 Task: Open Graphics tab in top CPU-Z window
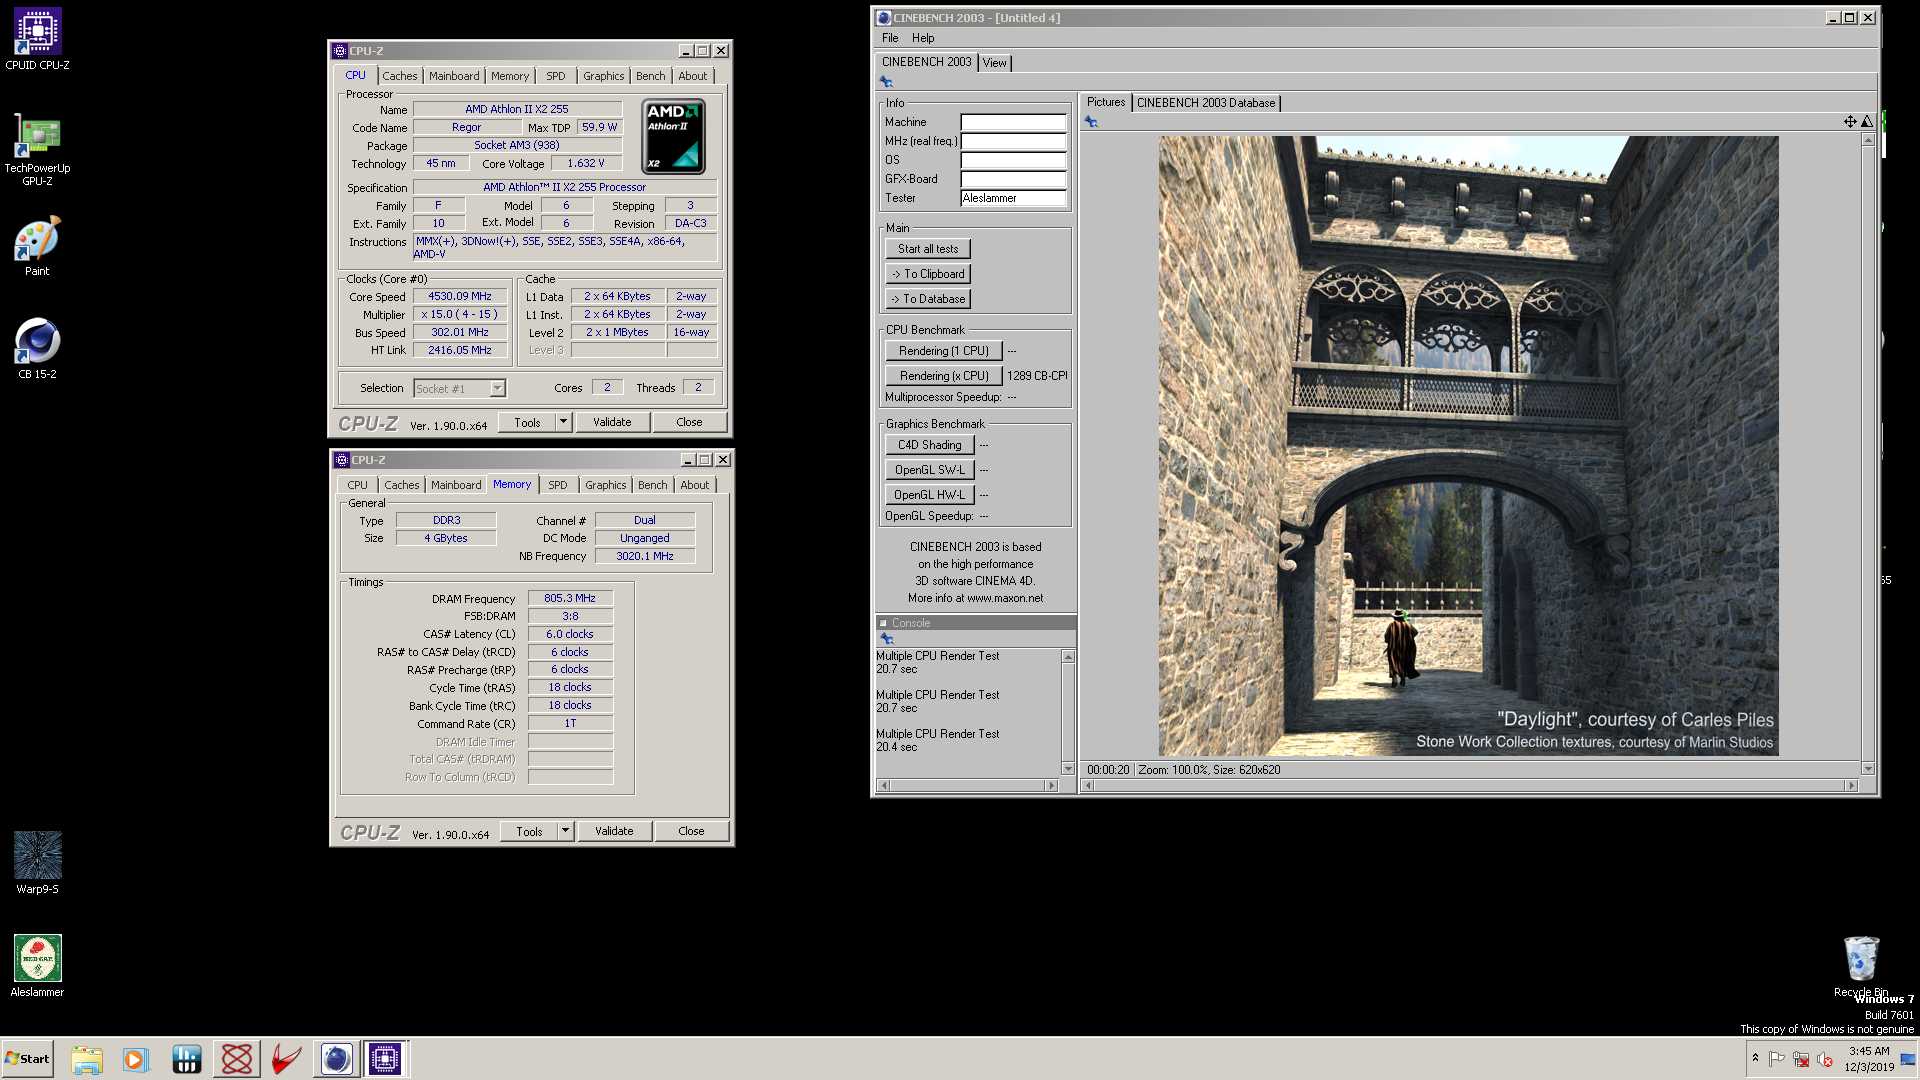click(x=603, y=76)
